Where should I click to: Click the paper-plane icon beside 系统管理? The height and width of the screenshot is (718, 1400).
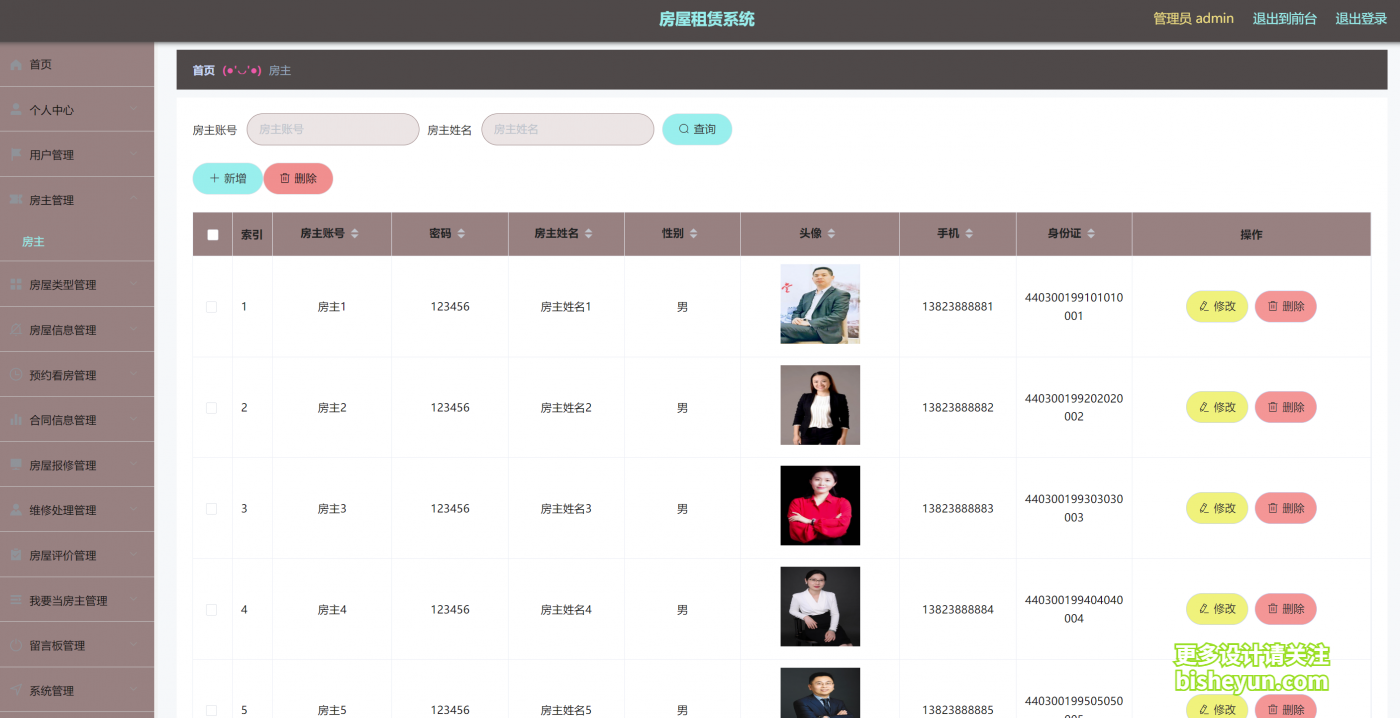coord(16,690)
